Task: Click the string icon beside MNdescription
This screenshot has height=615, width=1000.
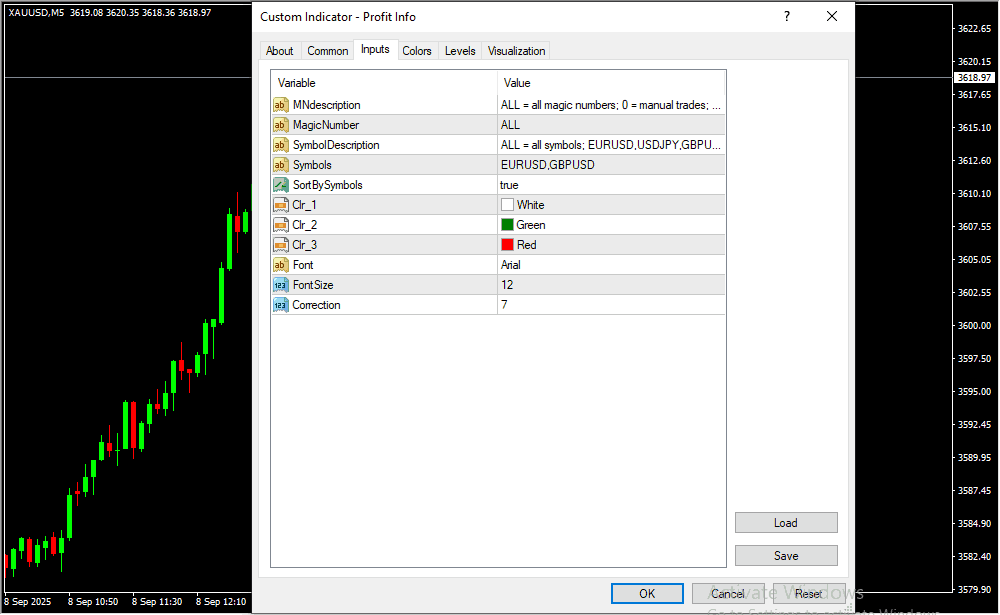Action: click(281, 105)
